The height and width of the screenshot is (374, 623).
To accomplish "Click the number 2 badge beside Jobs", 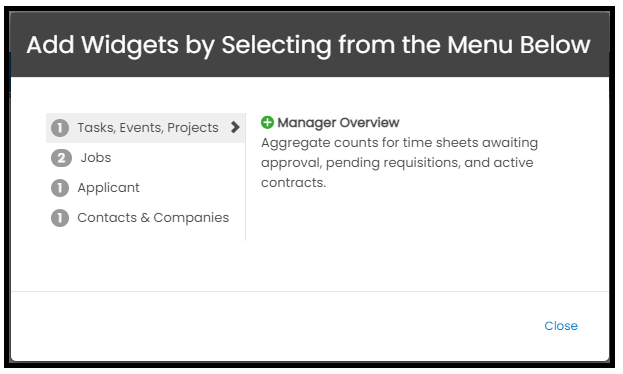I will [x=61, y=158].
